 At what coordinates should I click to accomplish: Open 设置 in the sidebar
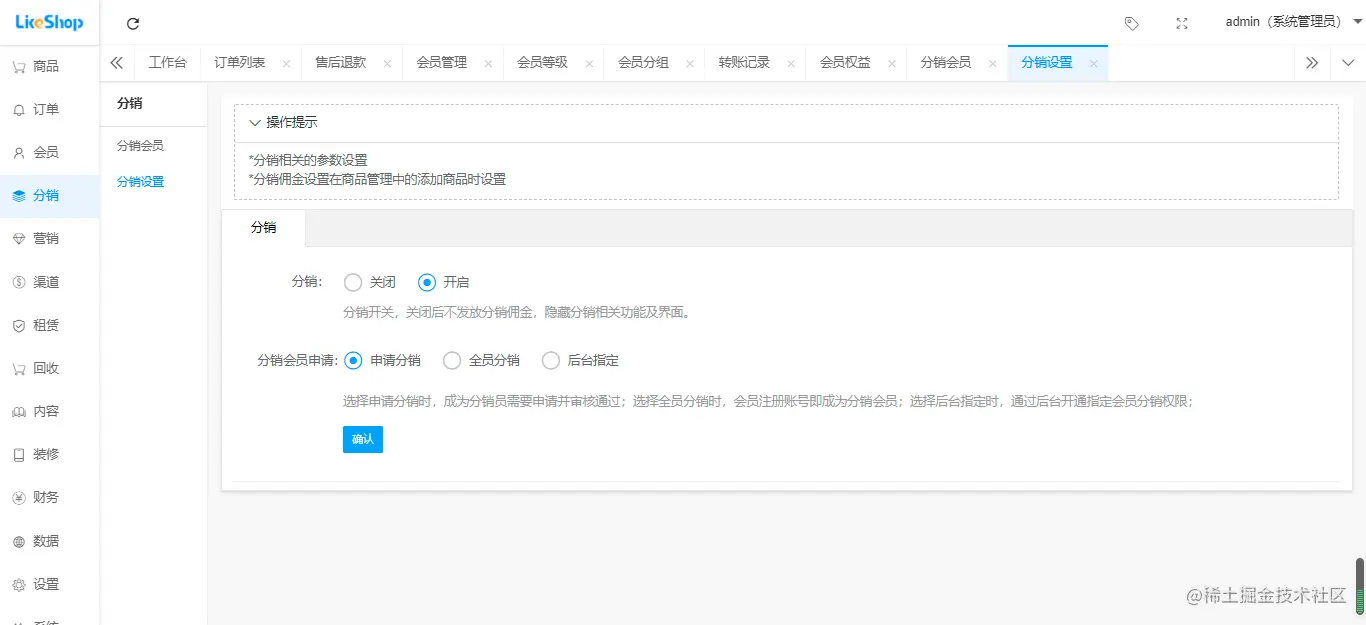(x=50, y=584)
